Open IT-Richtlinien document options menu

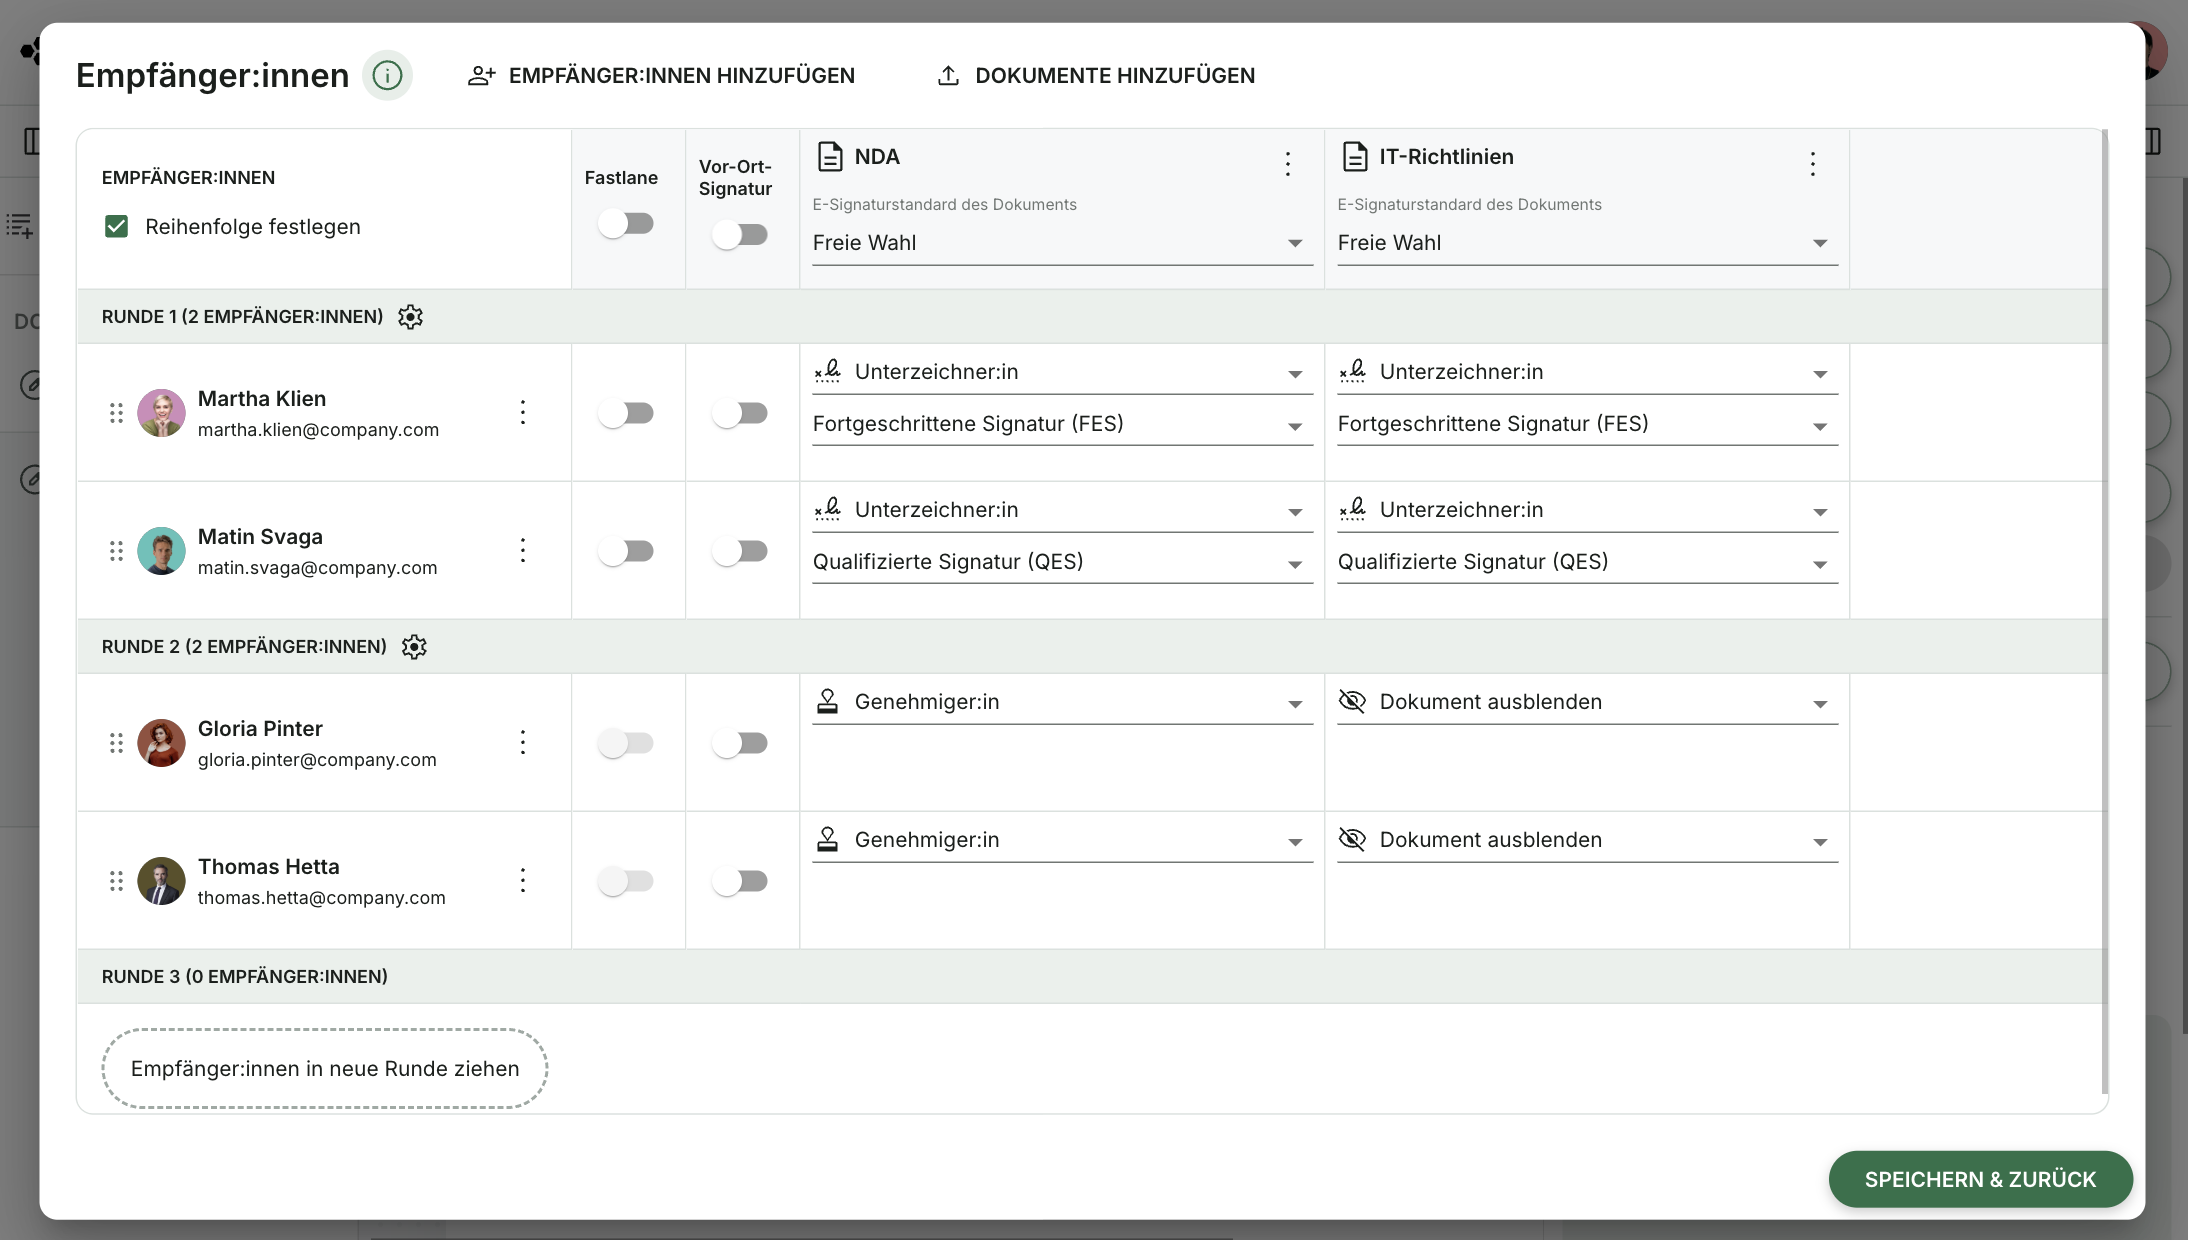(x=1813, y=164)
